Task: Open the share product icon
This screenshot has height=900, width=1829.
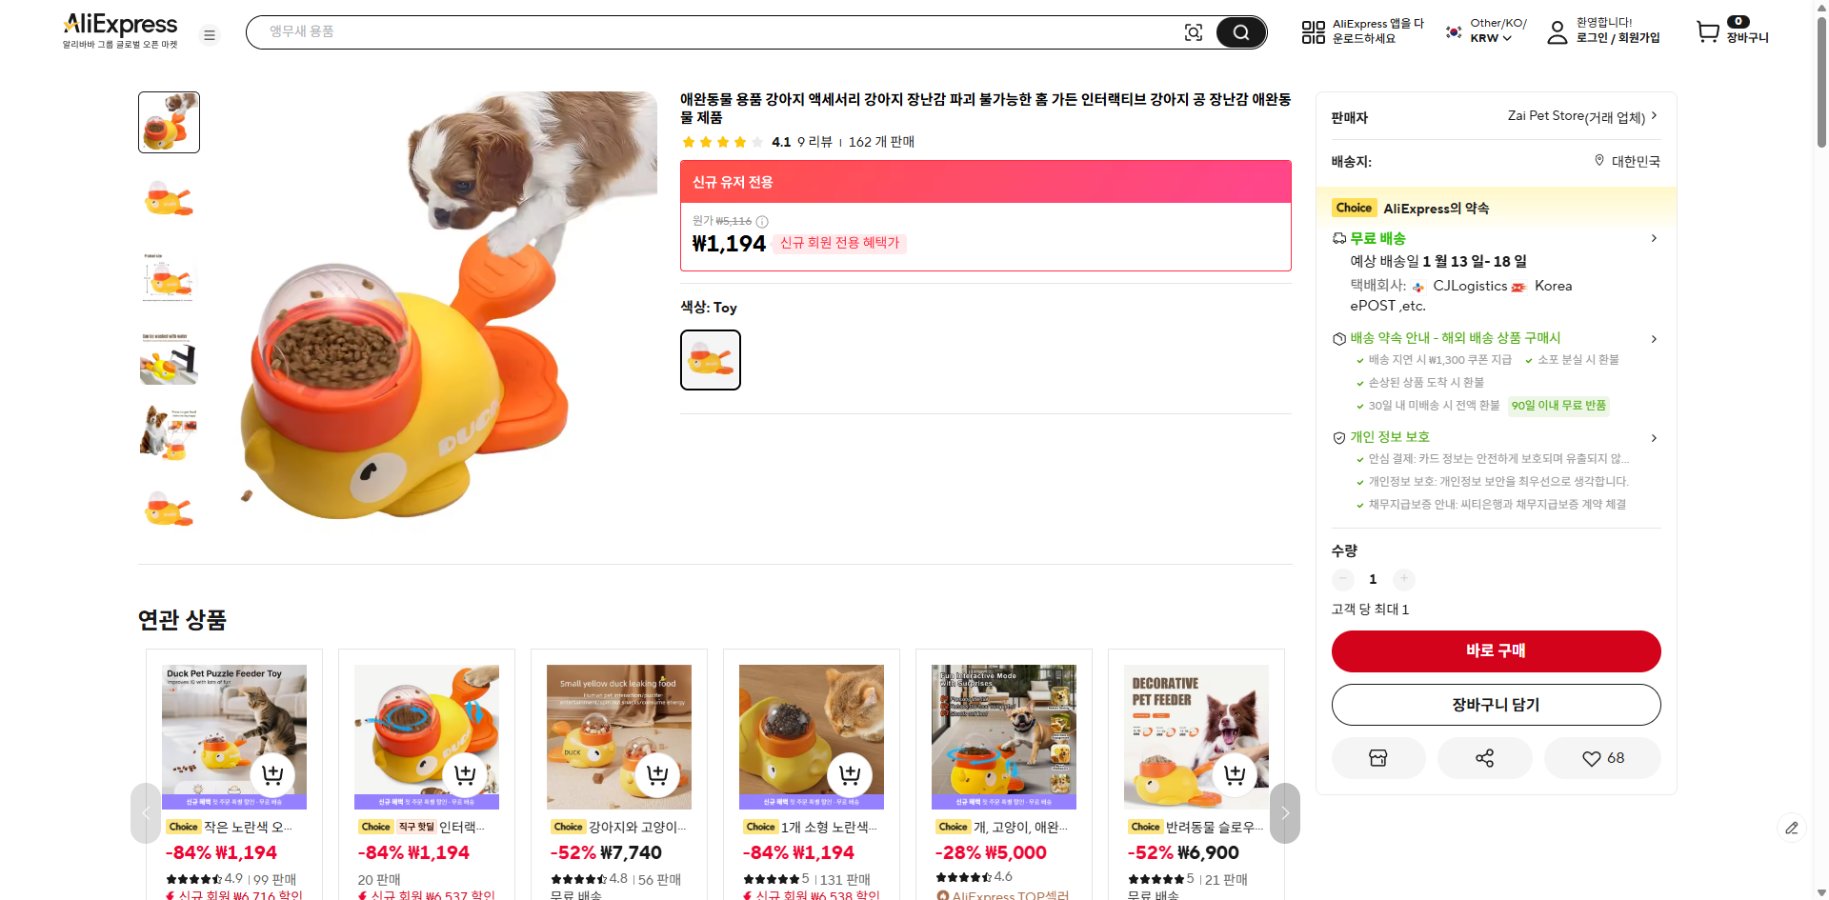Action: click(1486, 758)
